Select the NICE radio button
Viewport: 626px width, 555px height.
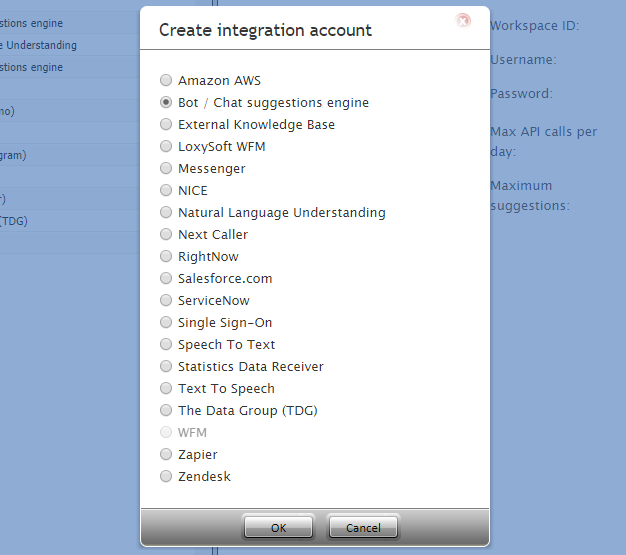pos(166,190)
